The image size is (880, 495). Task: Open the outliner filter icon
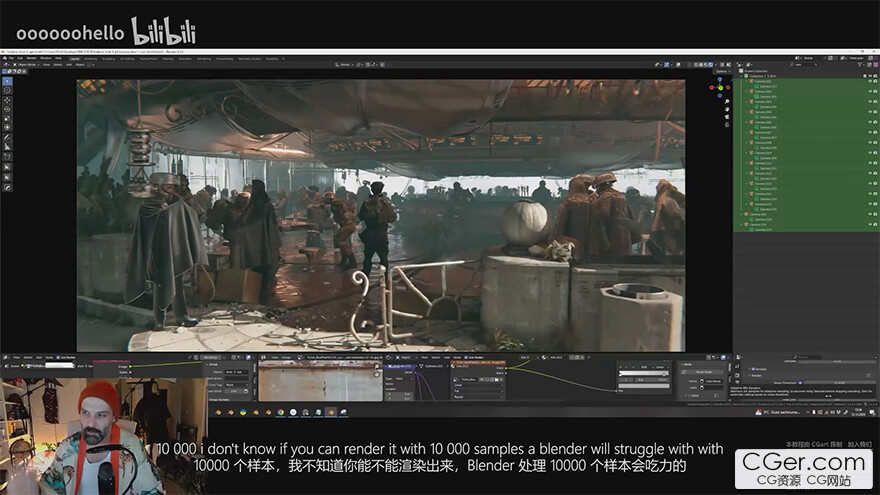861,65
